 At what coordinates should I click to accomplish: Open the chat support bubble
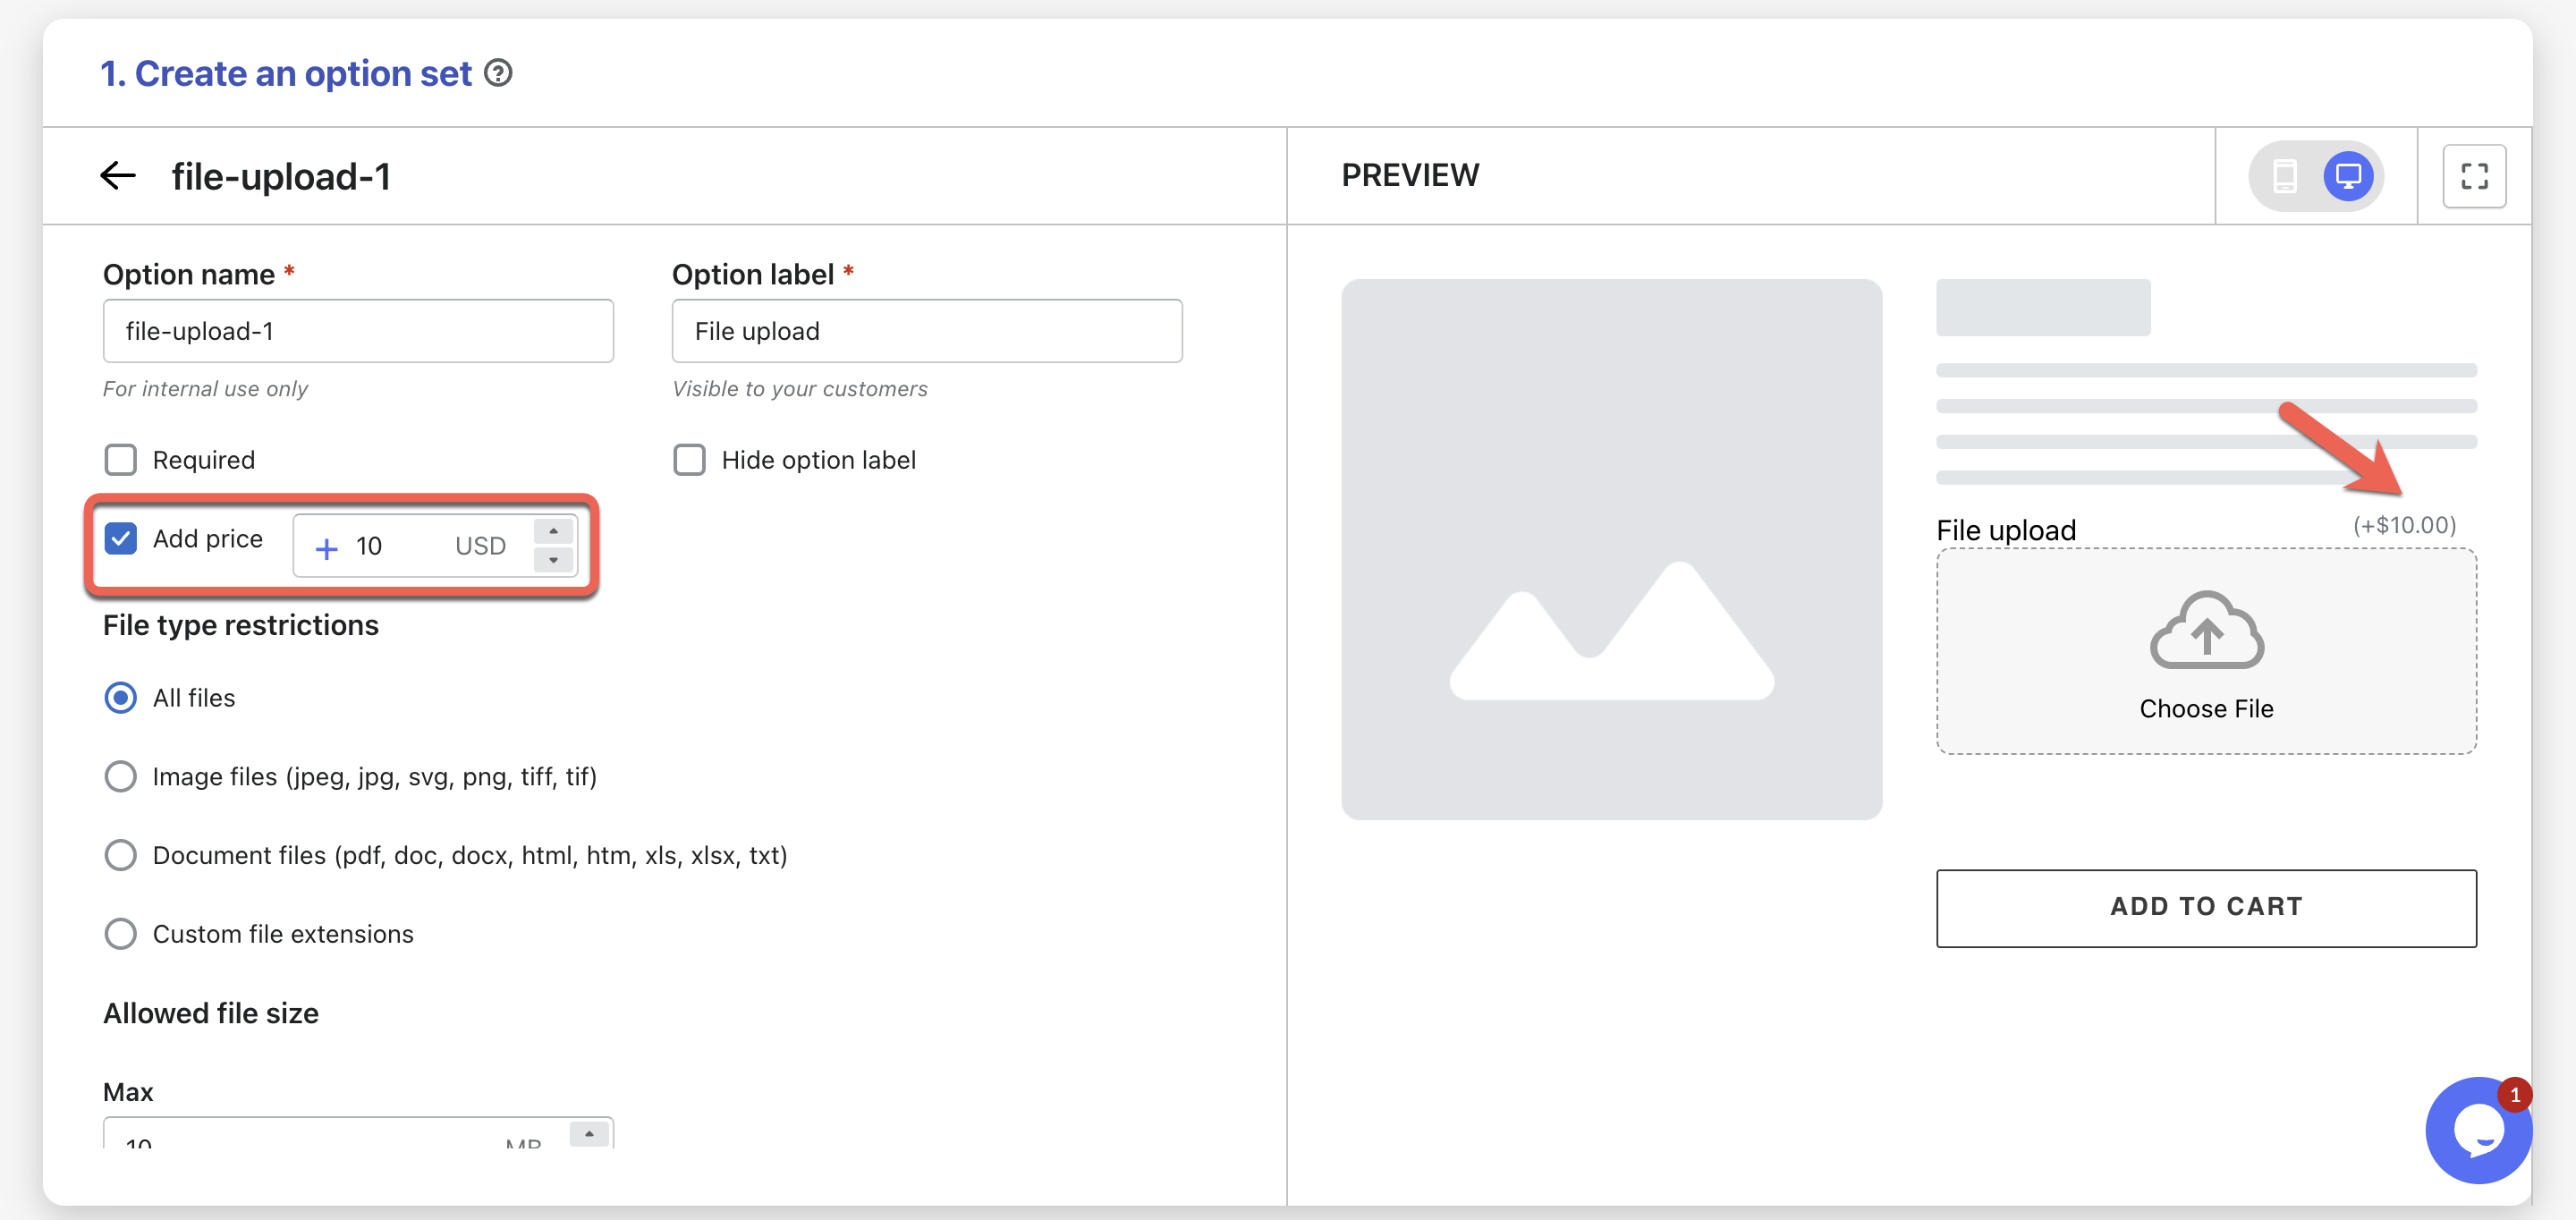point(2478,1130)
